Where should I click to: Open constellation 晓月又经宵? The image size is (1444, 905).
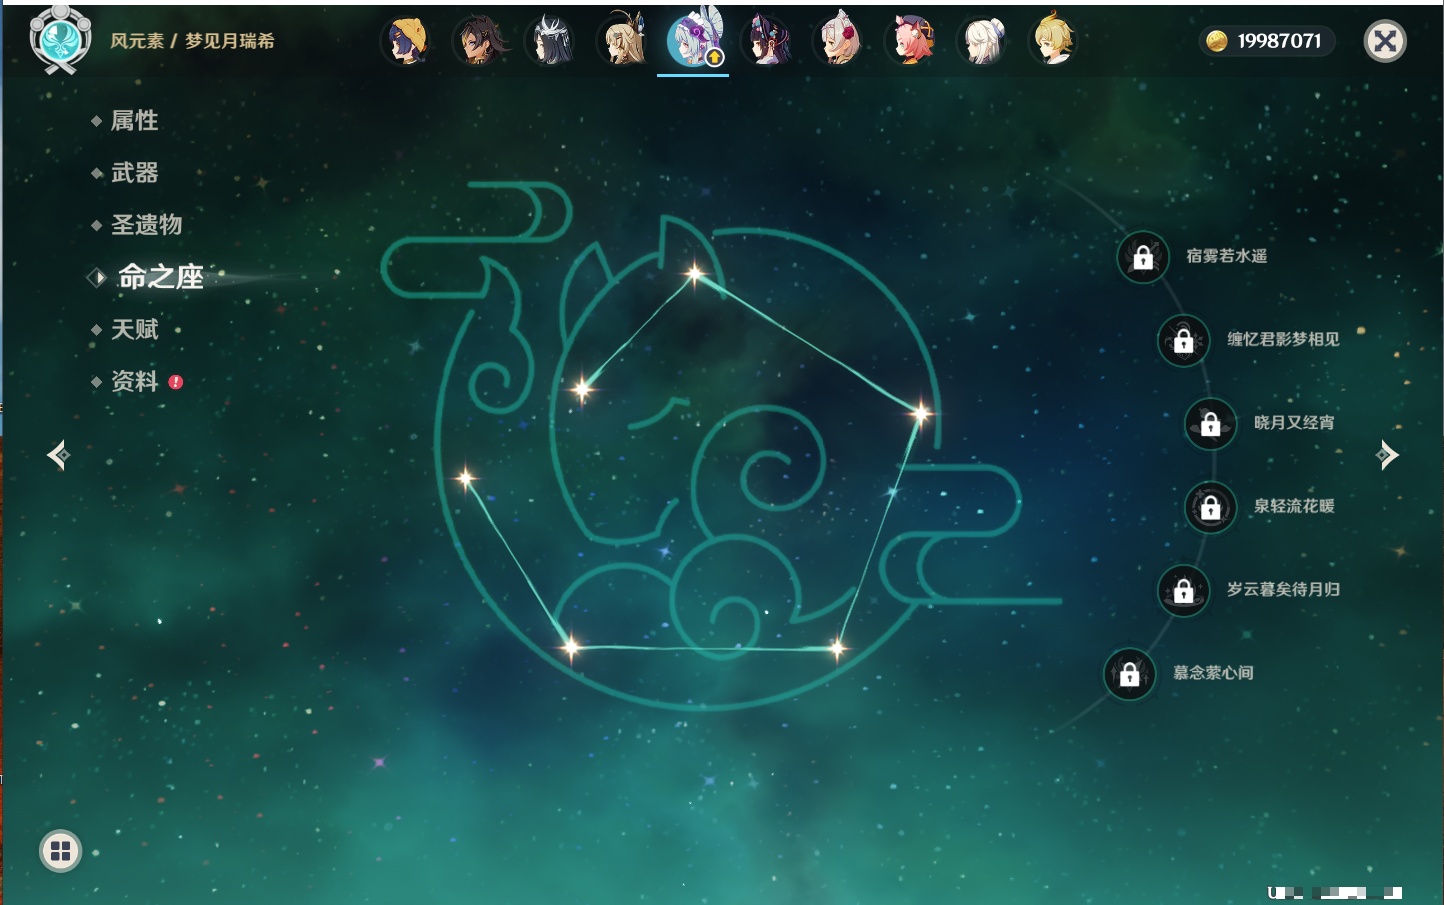pos(1294,422)
